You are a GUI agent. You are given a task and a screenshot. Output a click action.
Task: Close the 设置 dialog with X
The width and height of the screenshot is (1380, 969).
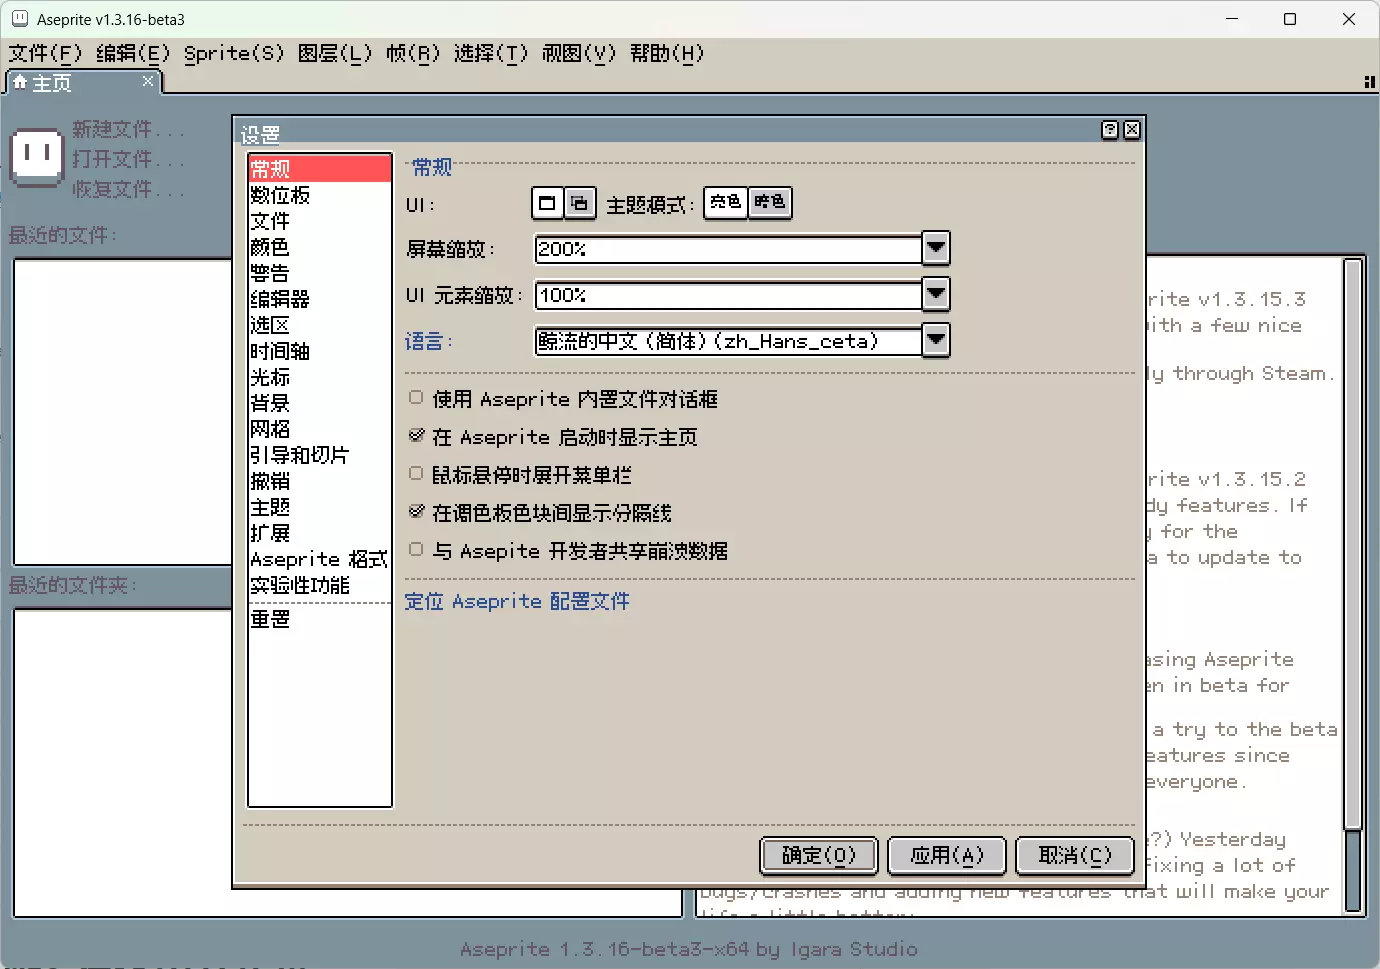coord(1132,130)
